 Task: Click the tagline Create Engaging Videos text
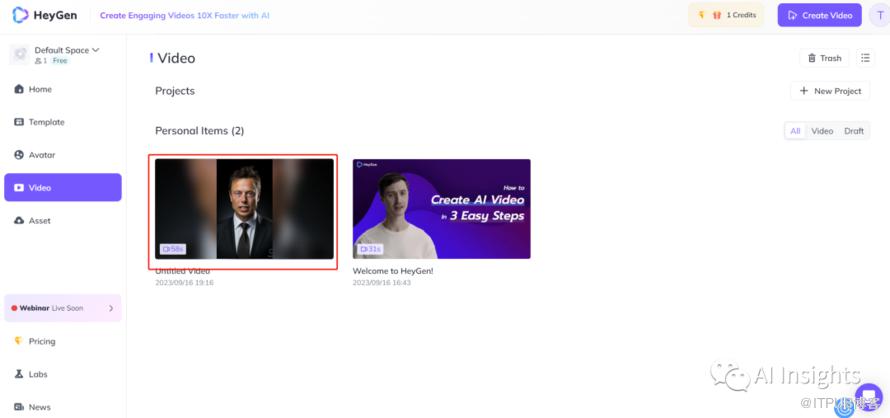[184, 15]
